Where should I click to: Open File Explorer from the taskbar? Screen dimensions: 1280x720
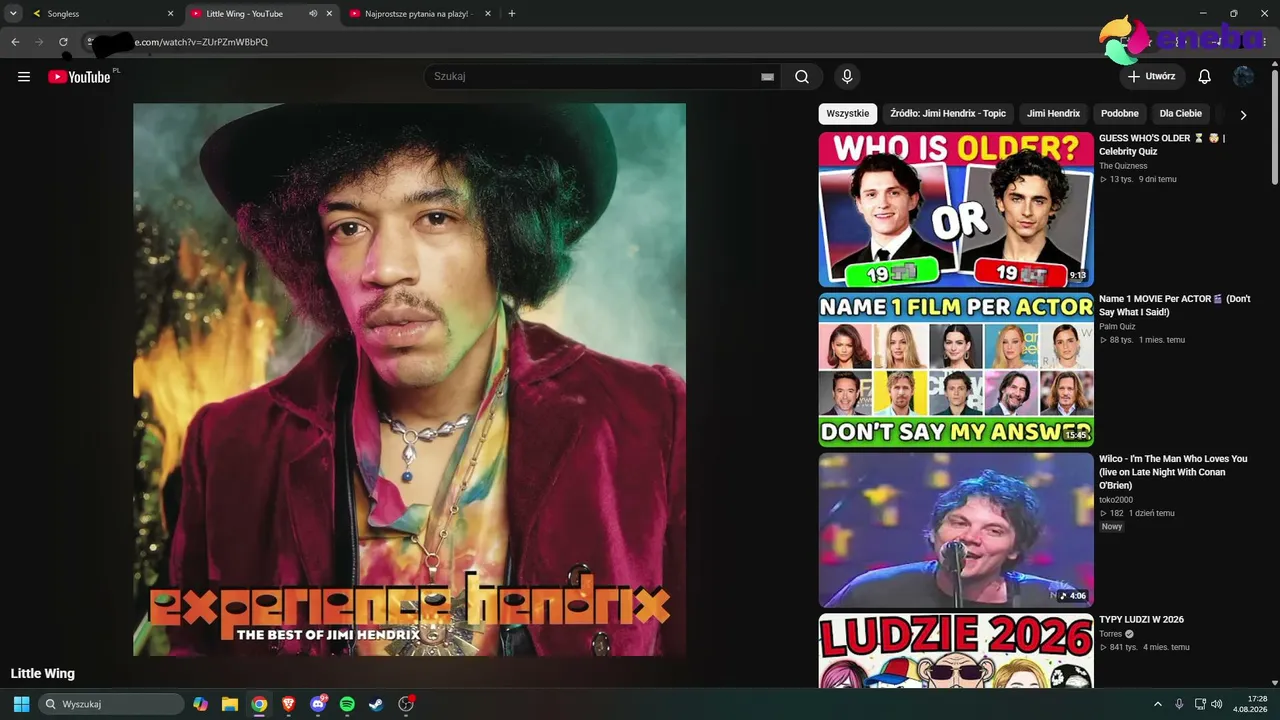pyautogui.click(x=230, y=704)
